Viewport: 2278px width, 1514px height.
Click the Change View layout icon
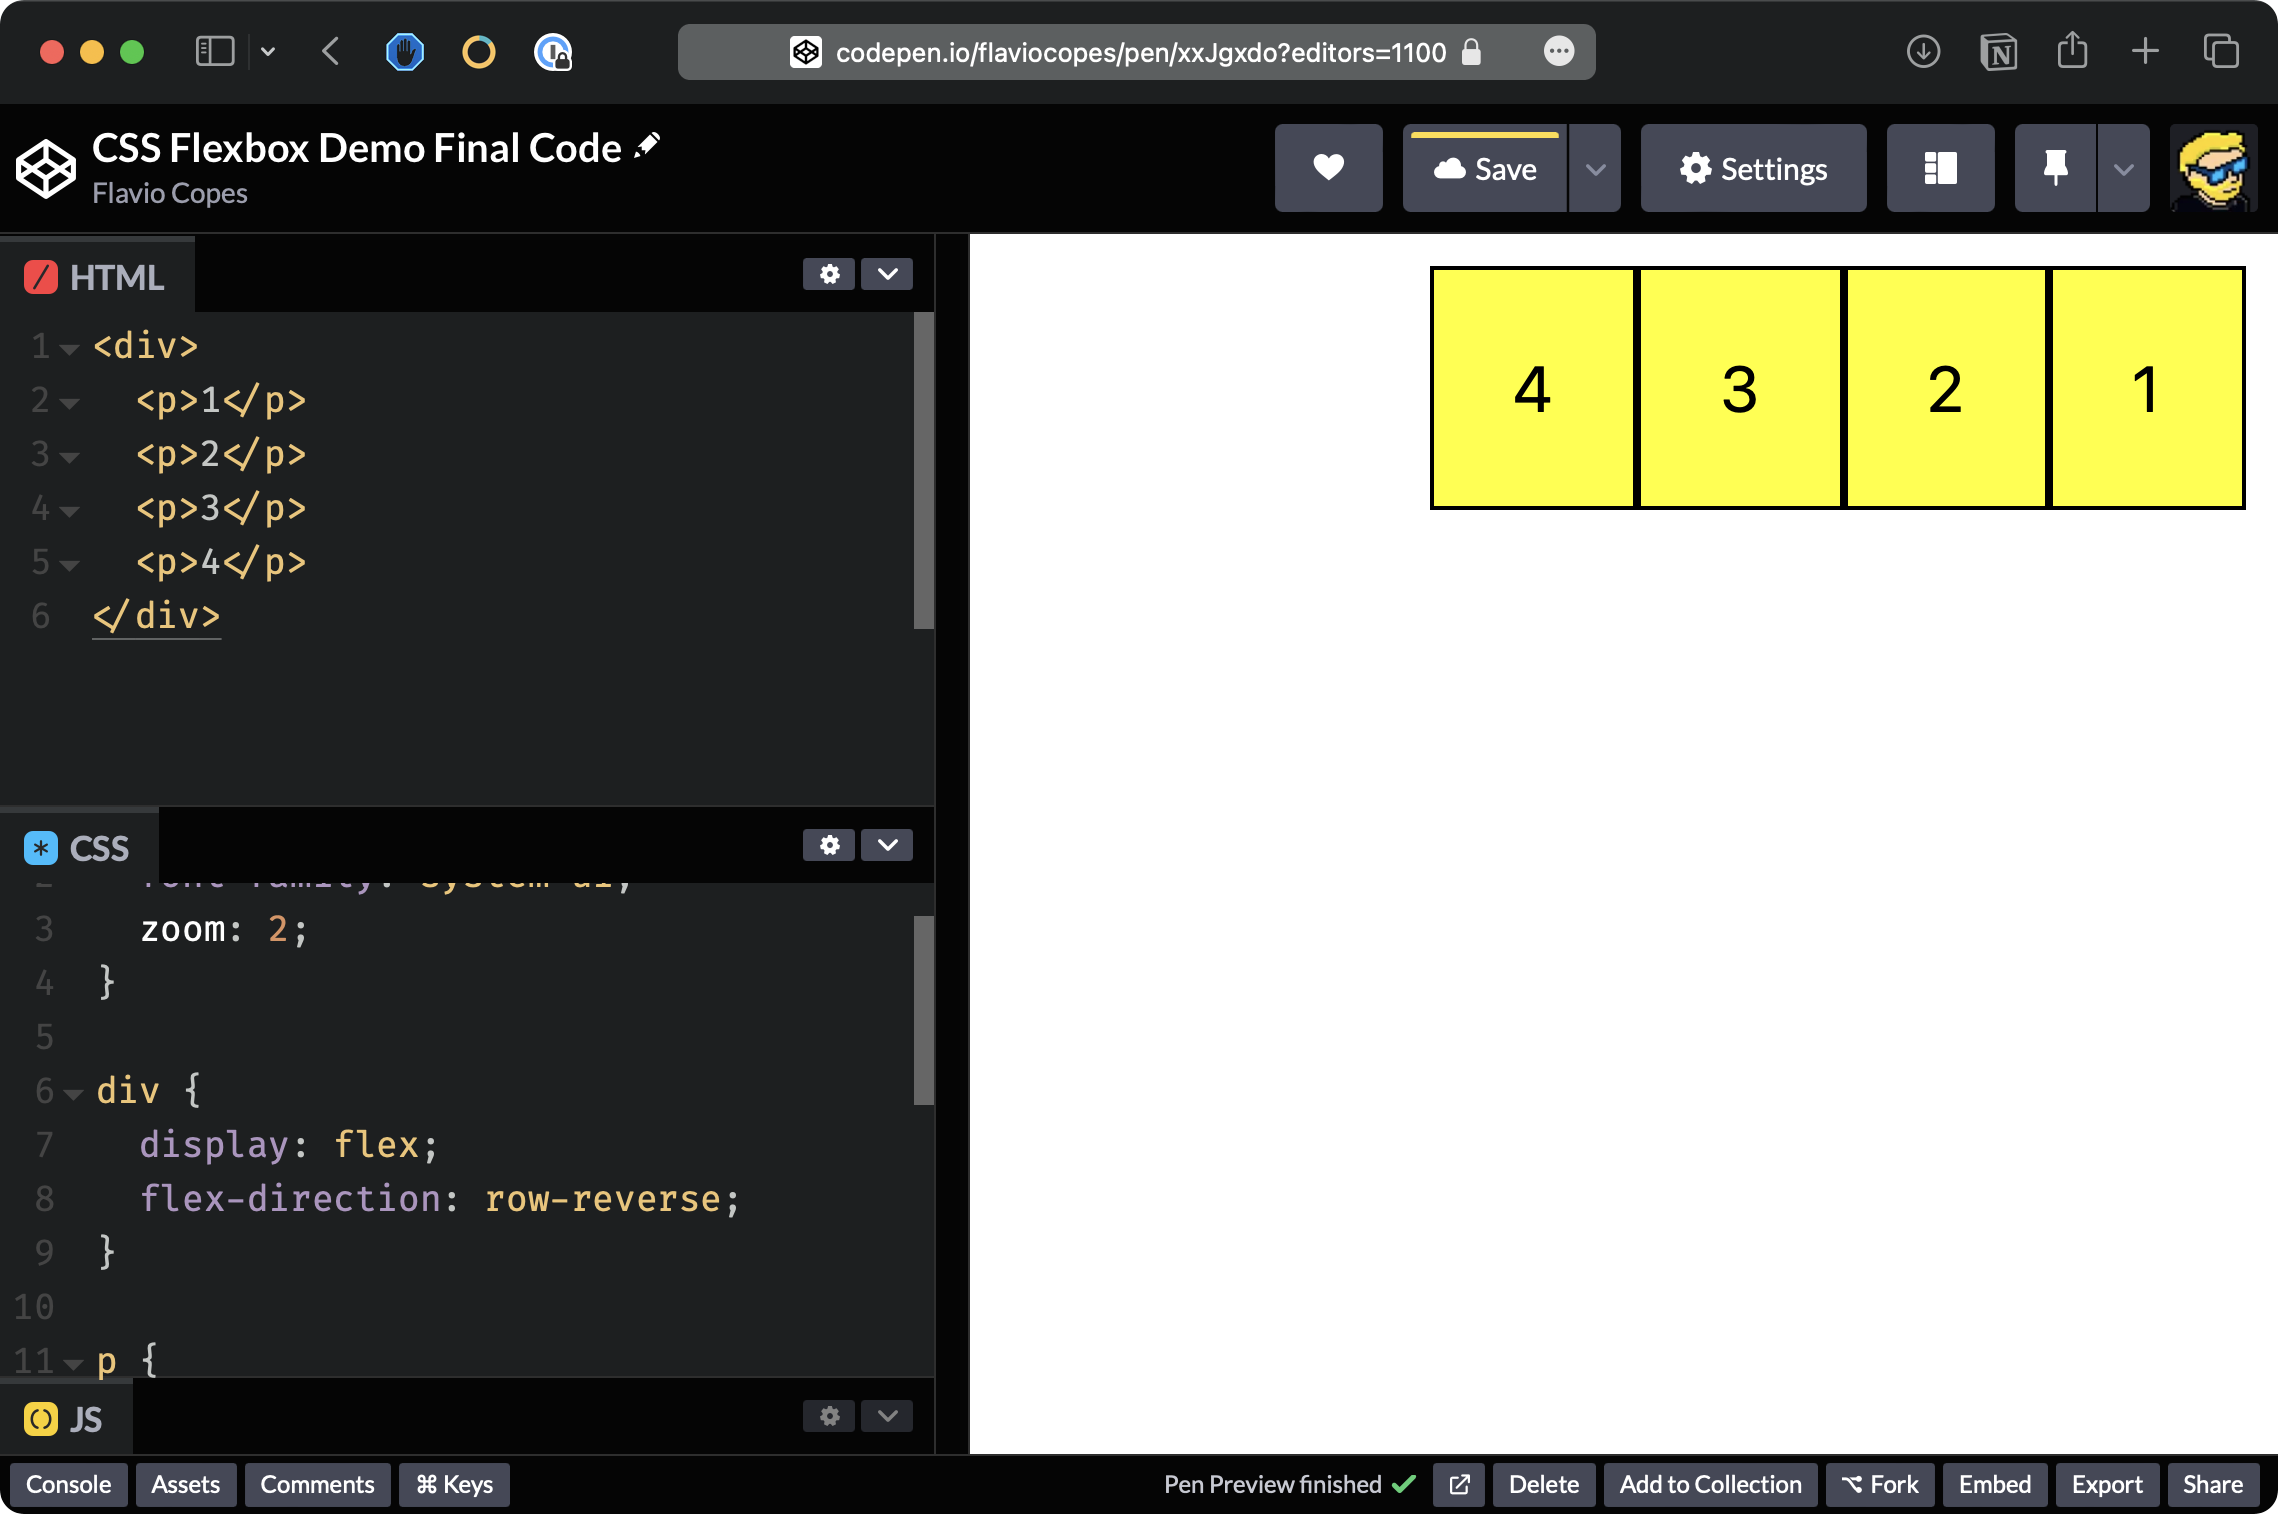click(x=1940, y=168)
